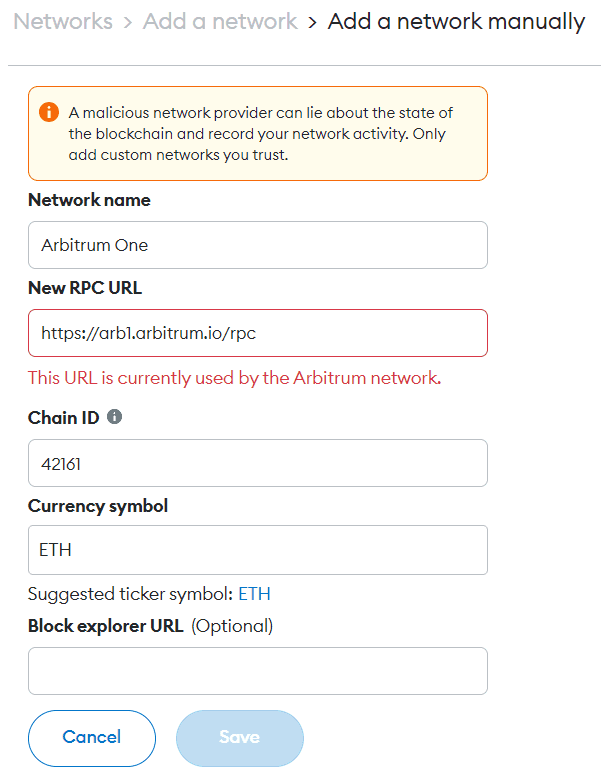The width and height of the screenshot is (601, 778).
Task: Click the malicious network warning text
Action: tap(260, 133)
